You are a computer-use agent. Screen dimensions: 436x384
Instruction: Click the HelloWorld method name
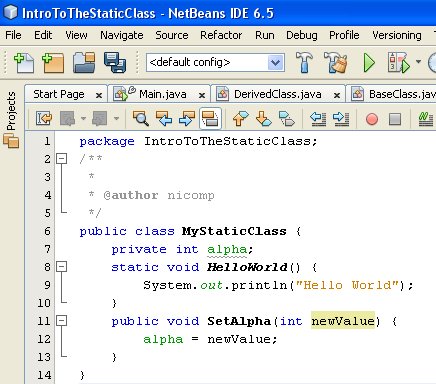point(247,267)
